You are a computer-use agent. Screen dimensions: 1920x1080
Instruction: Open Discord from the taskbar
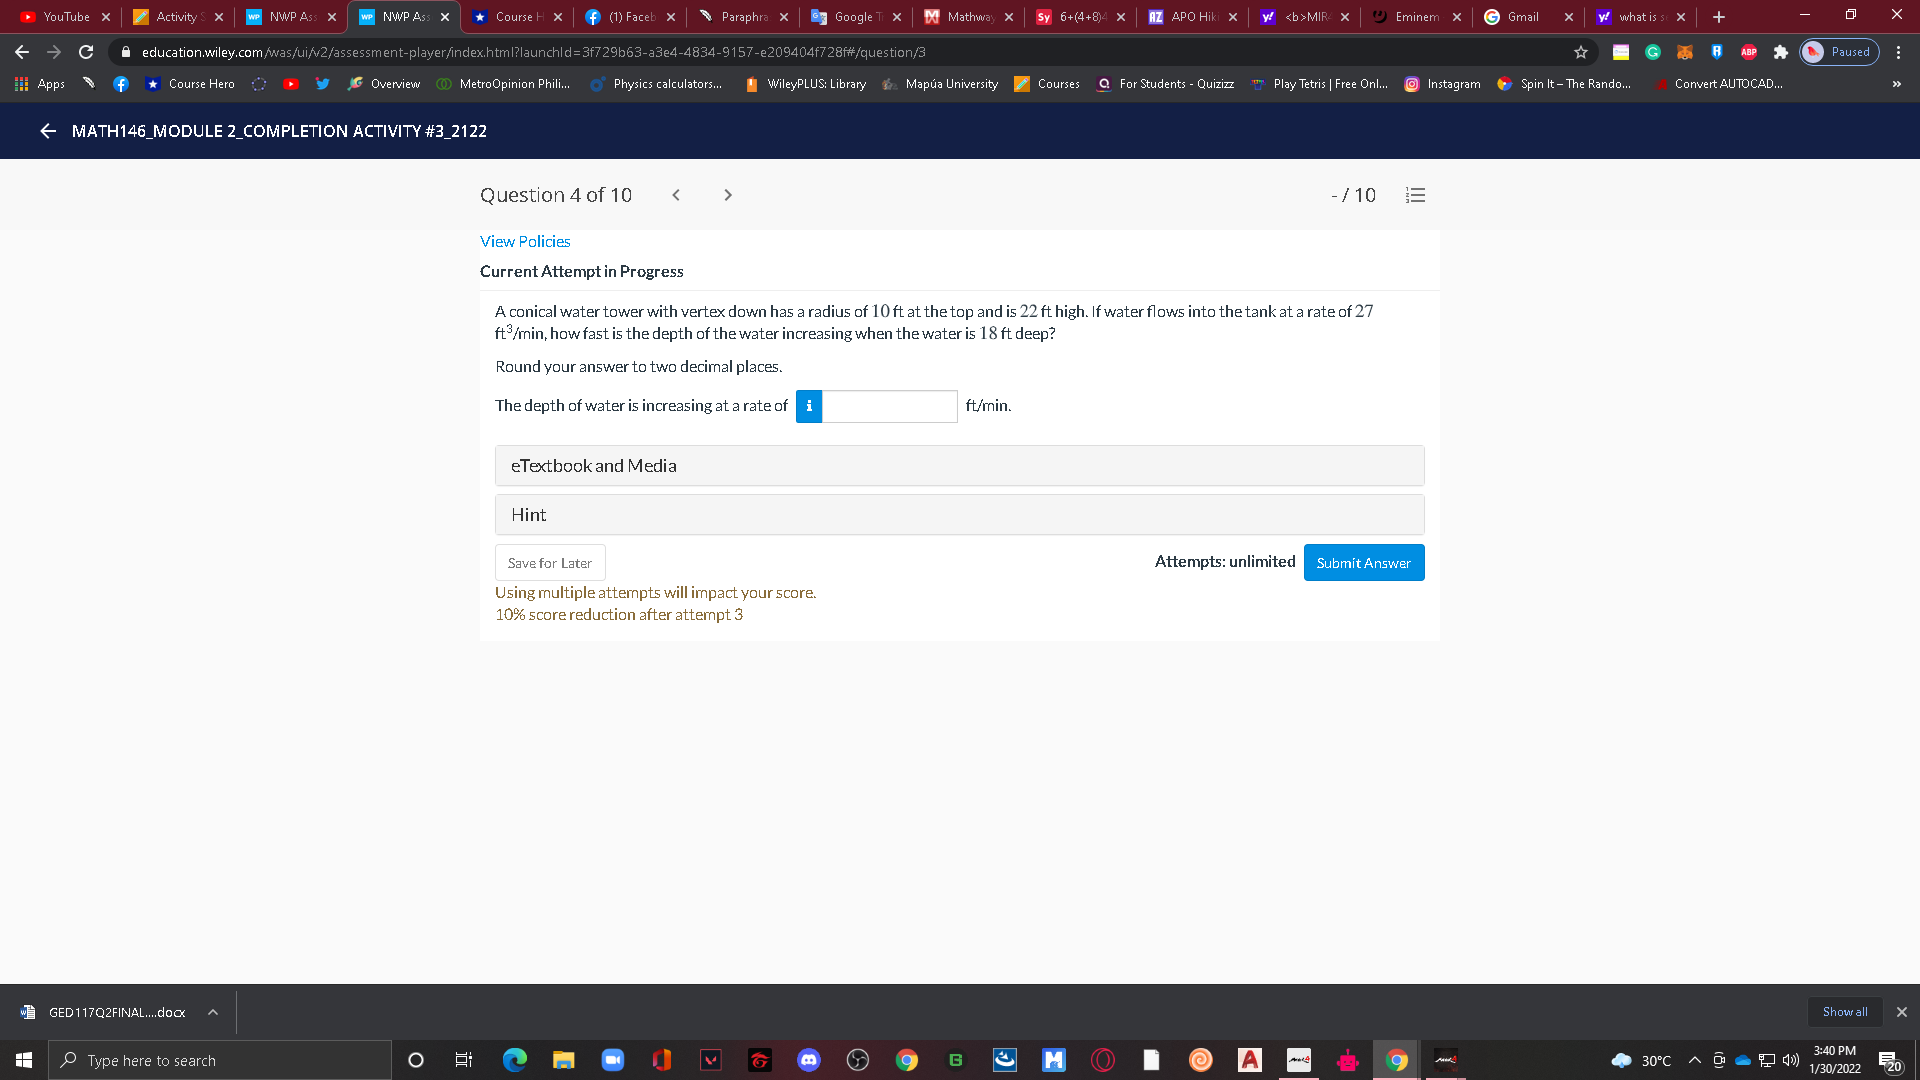(809, 1060)
